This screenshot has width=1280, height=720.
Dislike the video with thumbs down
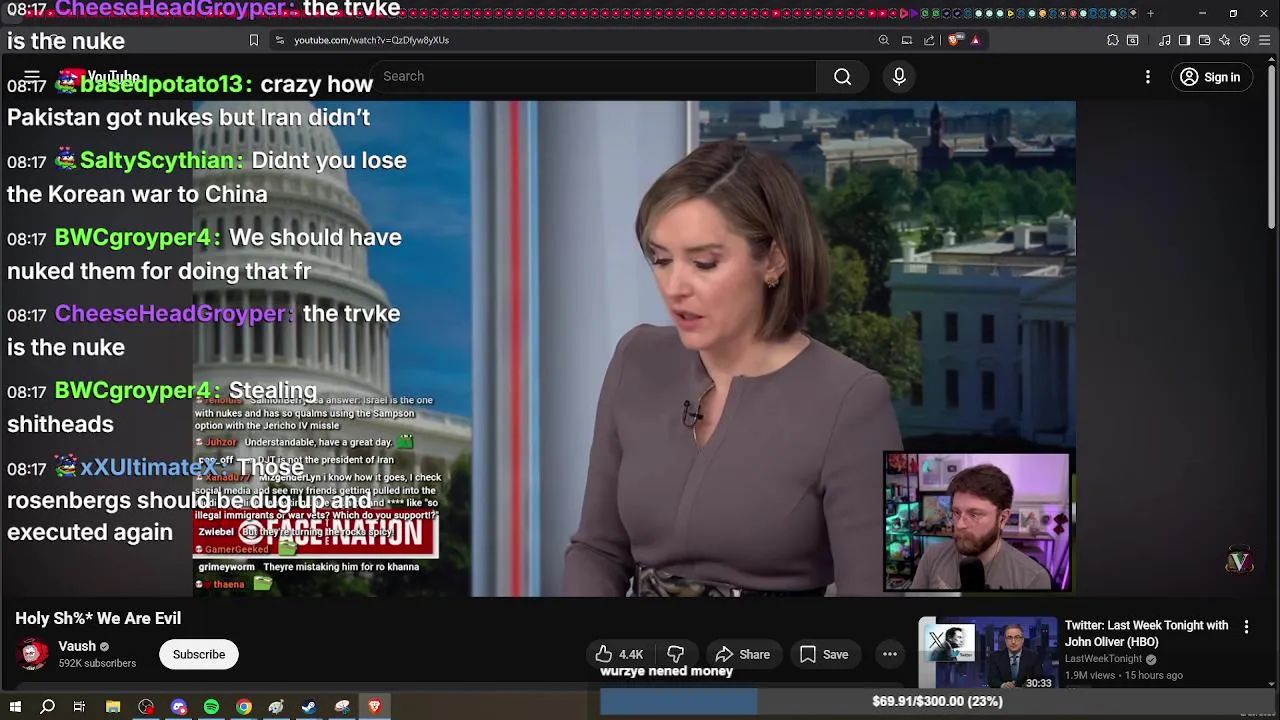(x=676, y=654)
